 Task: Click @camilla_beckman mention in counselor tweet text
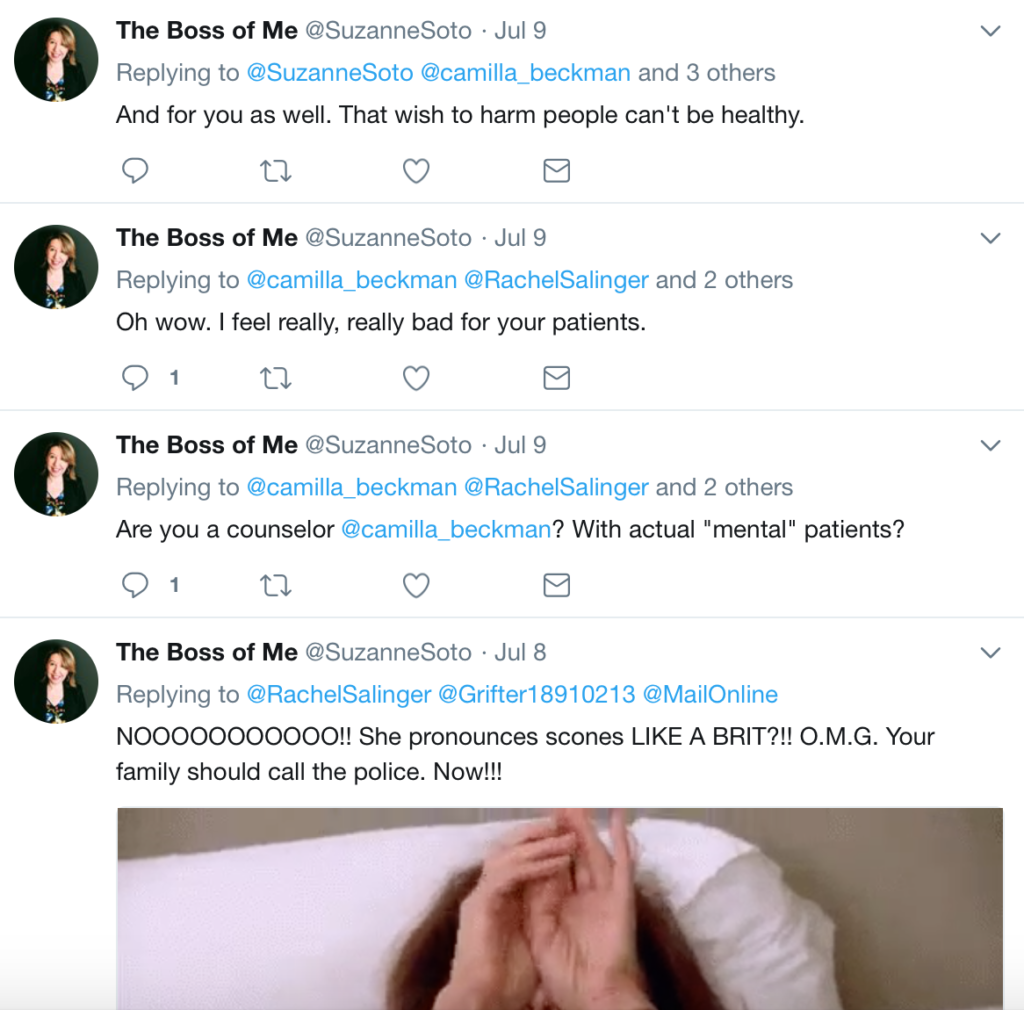click(446, 529)
